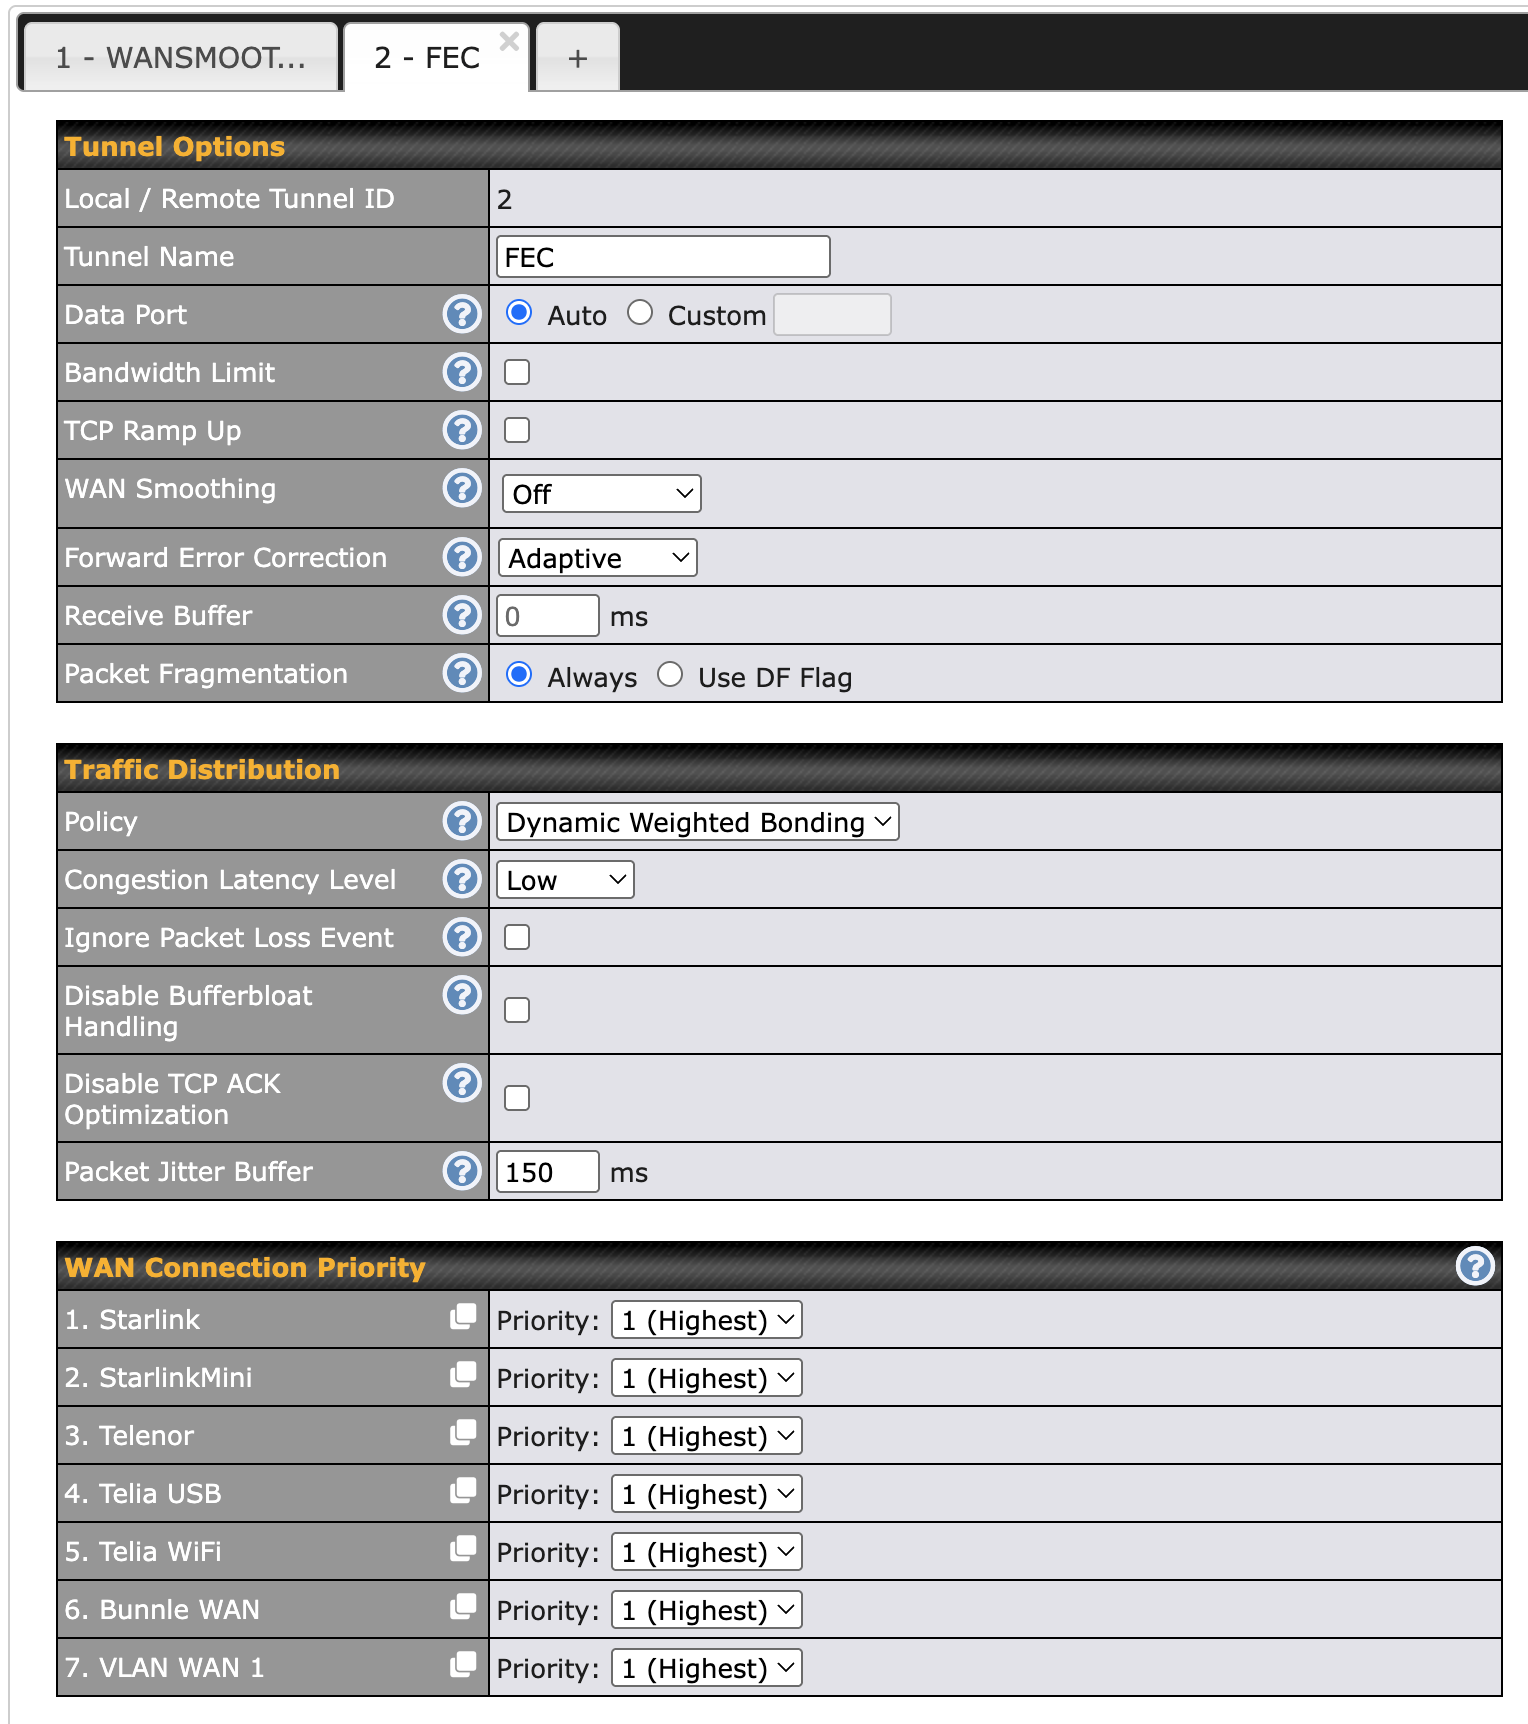
Task: Show help for Congestion Latency Level
Action: click(462, 879)
